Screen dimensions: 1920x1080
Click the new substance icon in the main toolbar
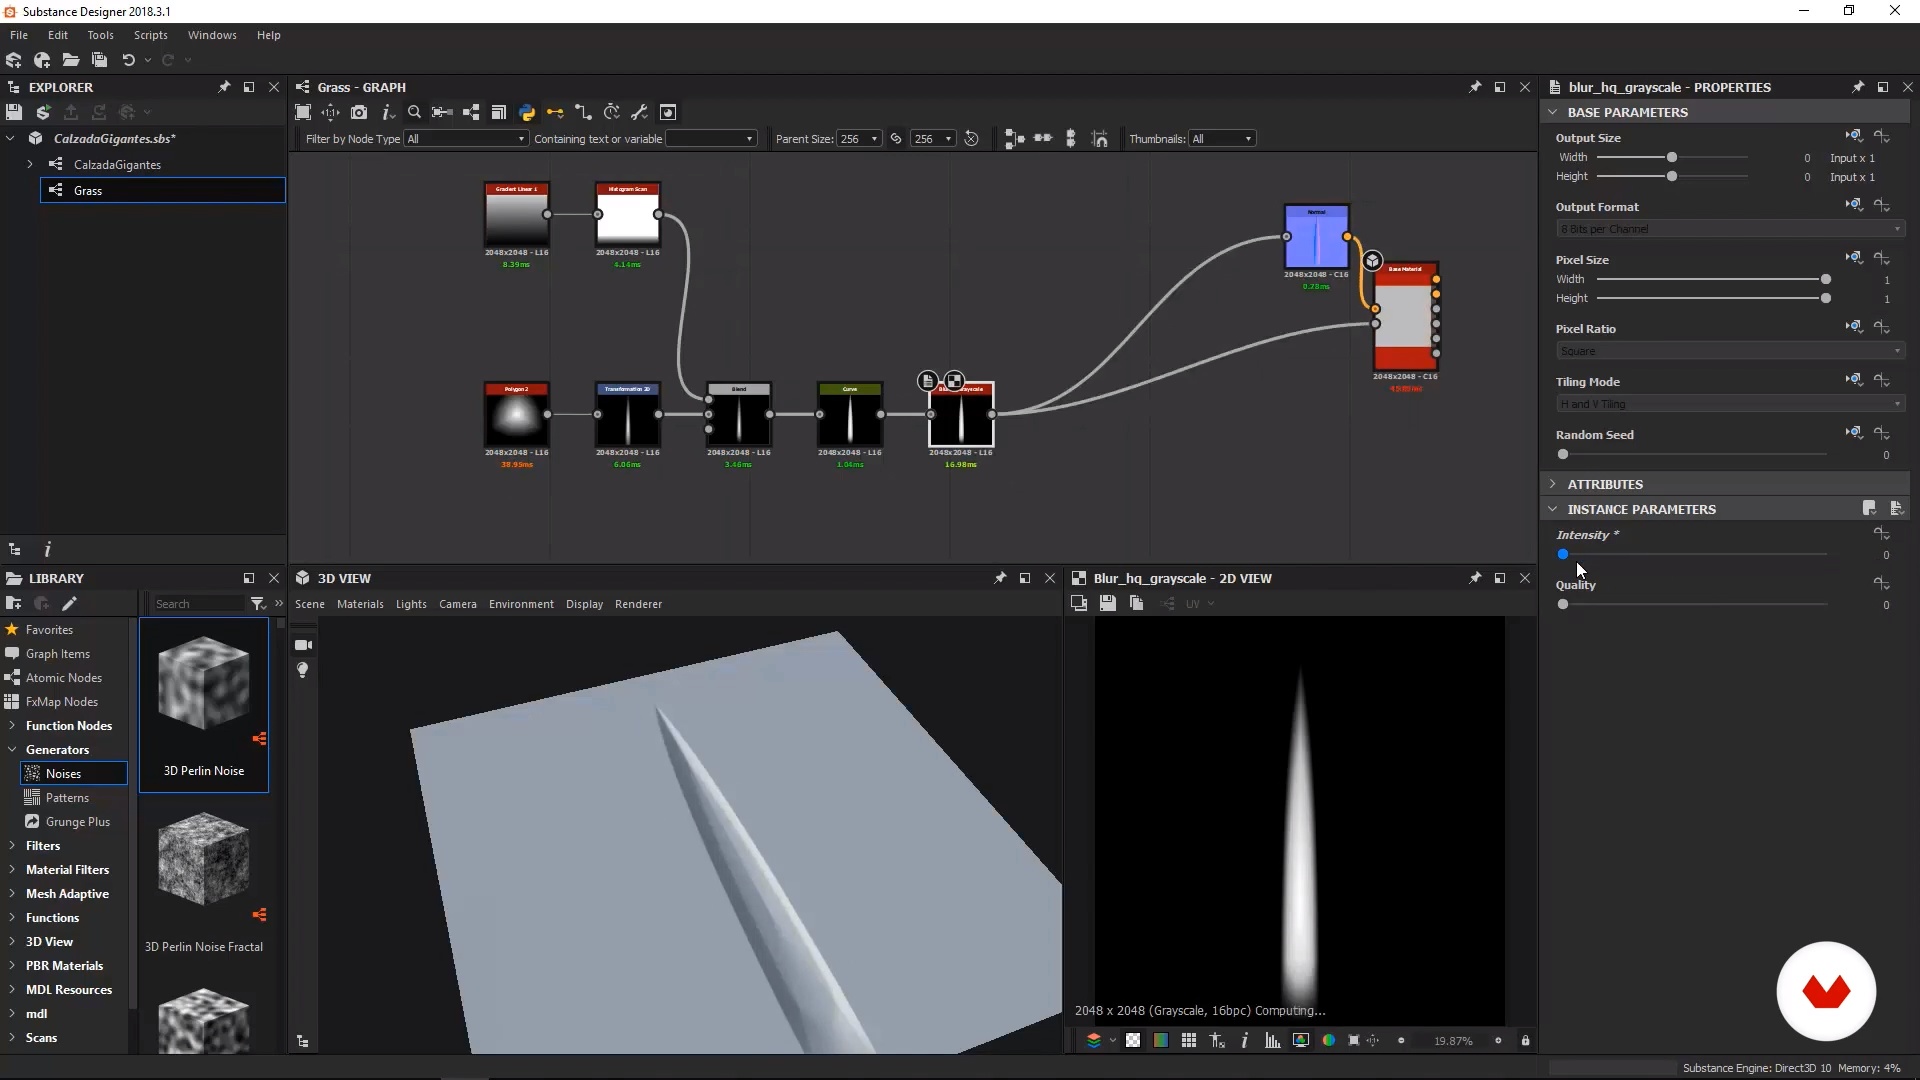pyautogui.click(x=14, y=60)
